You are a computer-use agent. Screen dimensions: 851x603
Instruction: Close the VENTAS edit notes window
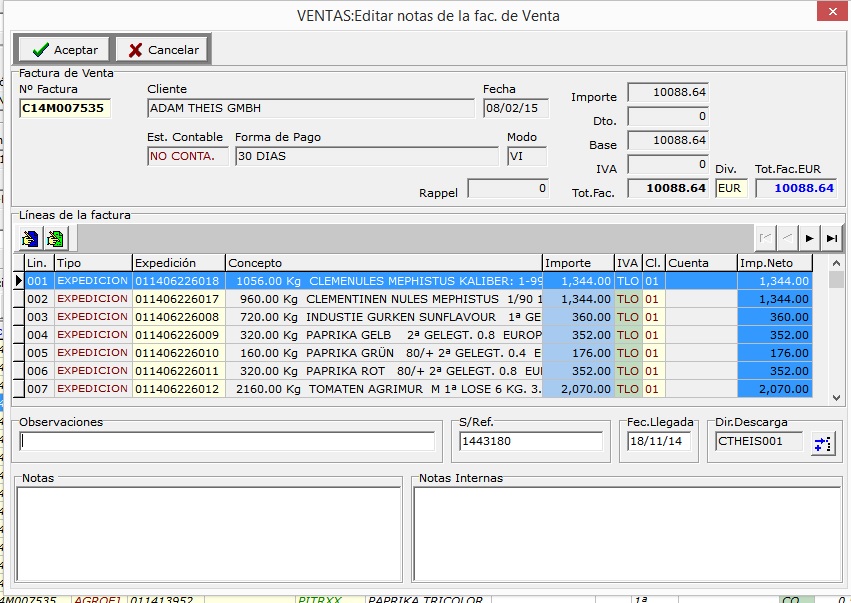coord(828,12)
